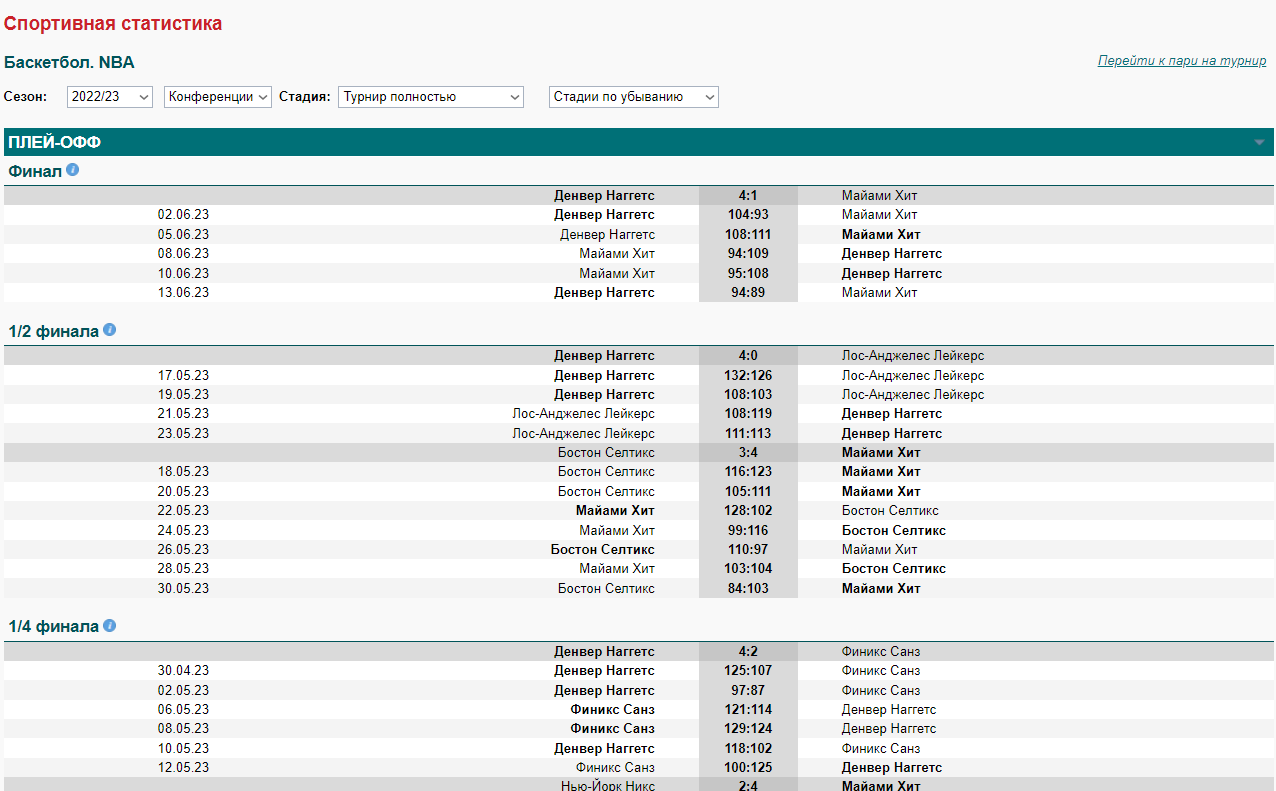Open the Турнир полностью stage dropdown
Screen dimensions: 1276x791
coord(431,97)
